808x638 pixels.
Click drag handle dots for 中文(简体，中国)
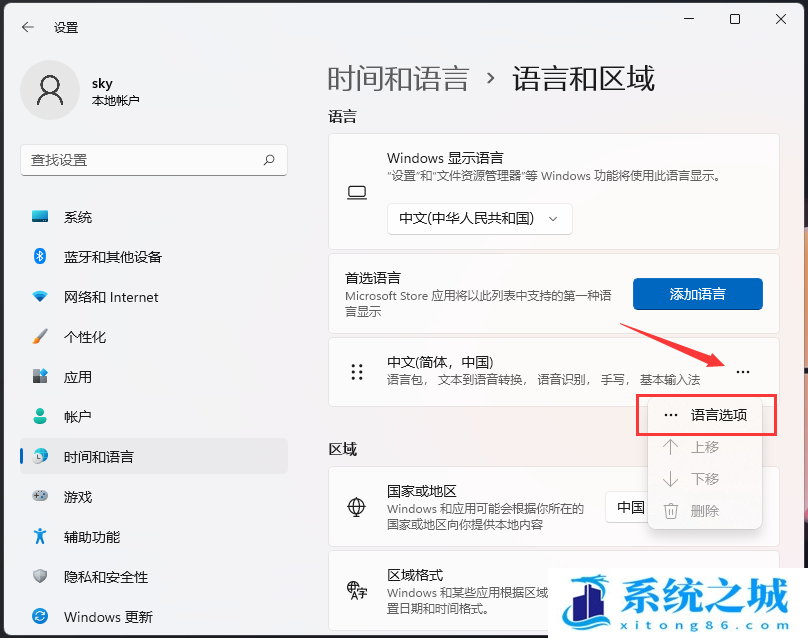click(357, 372)
